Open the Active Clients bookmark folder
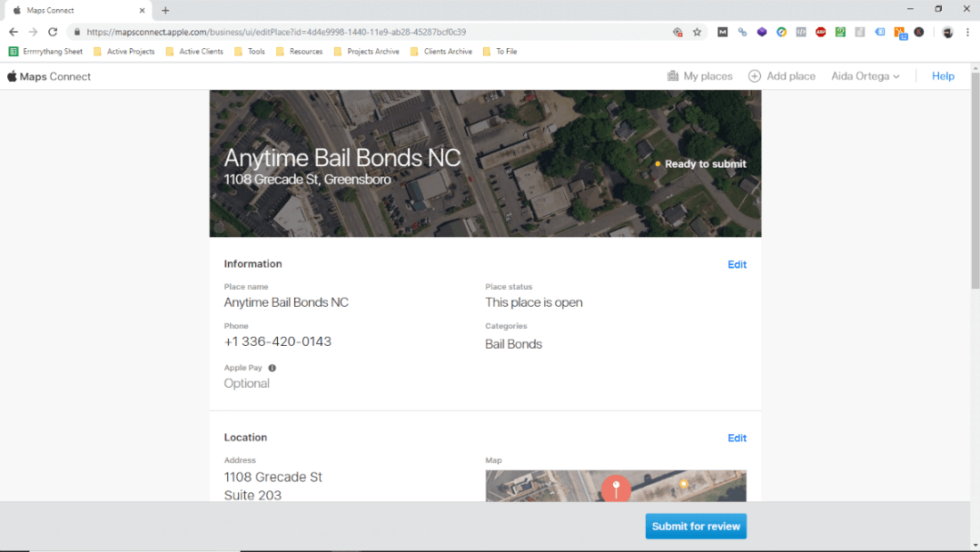The image size is (980, 552). [x=194, y=51]
